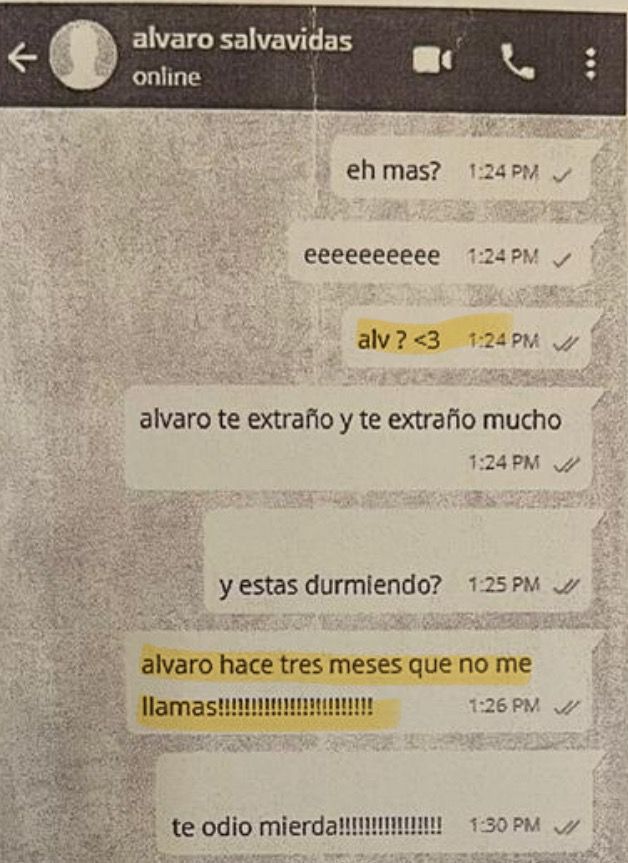Click double check marks at 1:26 PM
The width and height of the screenshot is (628, 863).
click(x=566, y=707)
